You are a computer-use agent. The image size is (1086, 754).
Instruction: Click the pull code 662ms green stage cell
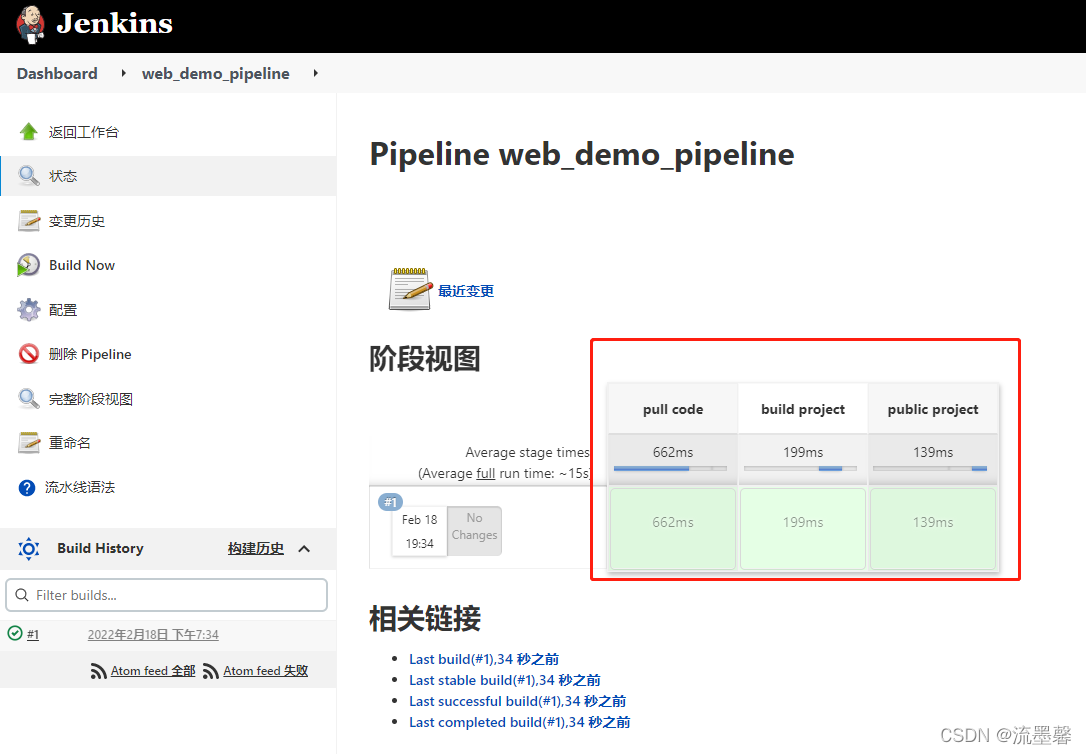pos(673,529)
